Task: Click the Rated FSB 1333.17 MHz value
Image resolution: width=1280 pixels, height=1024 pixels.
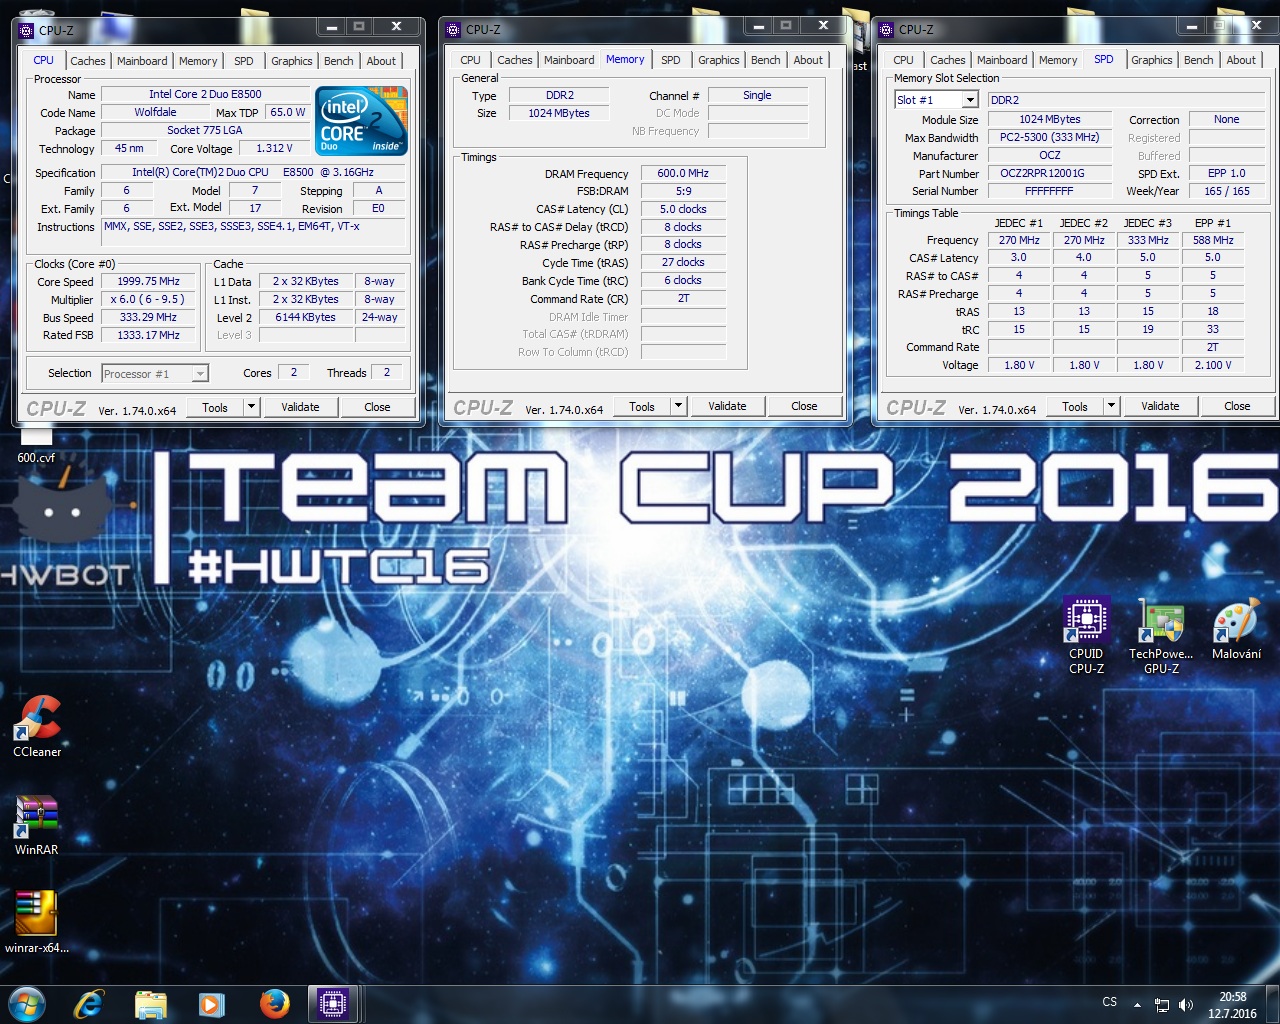Action: (x=149, y=335)
